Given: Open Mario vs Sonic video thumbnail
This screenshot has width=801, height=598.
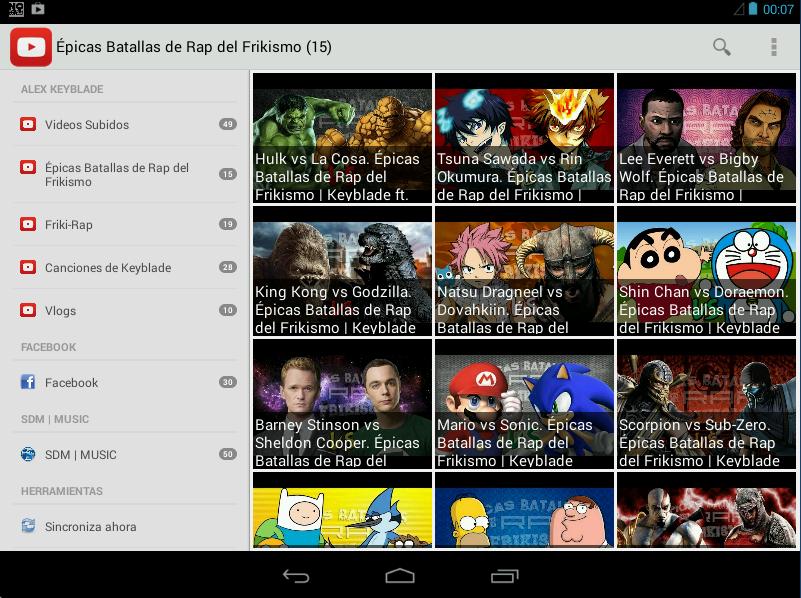Looking at the screenshot, I should (x=524, y=403).
